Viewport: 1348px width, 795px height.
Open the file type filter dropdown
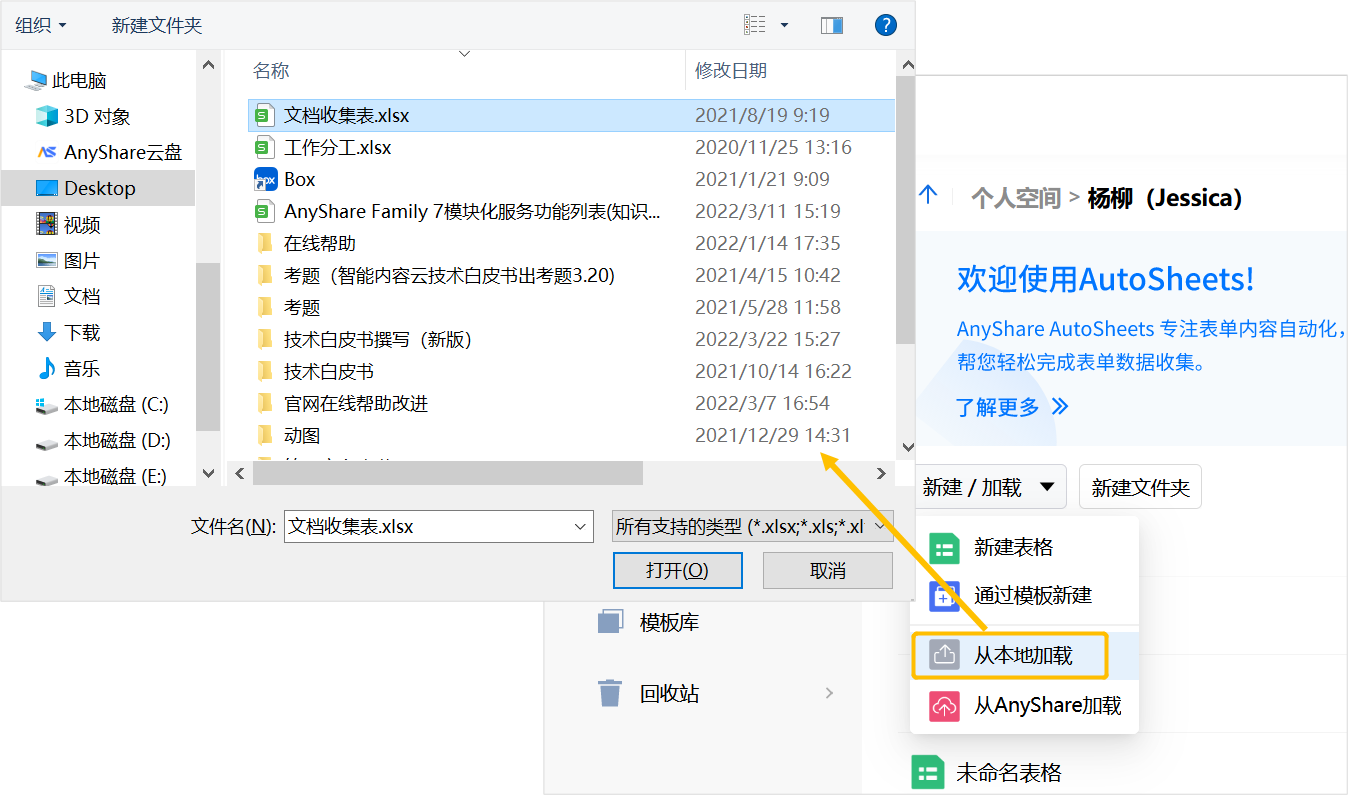point(752,526)
